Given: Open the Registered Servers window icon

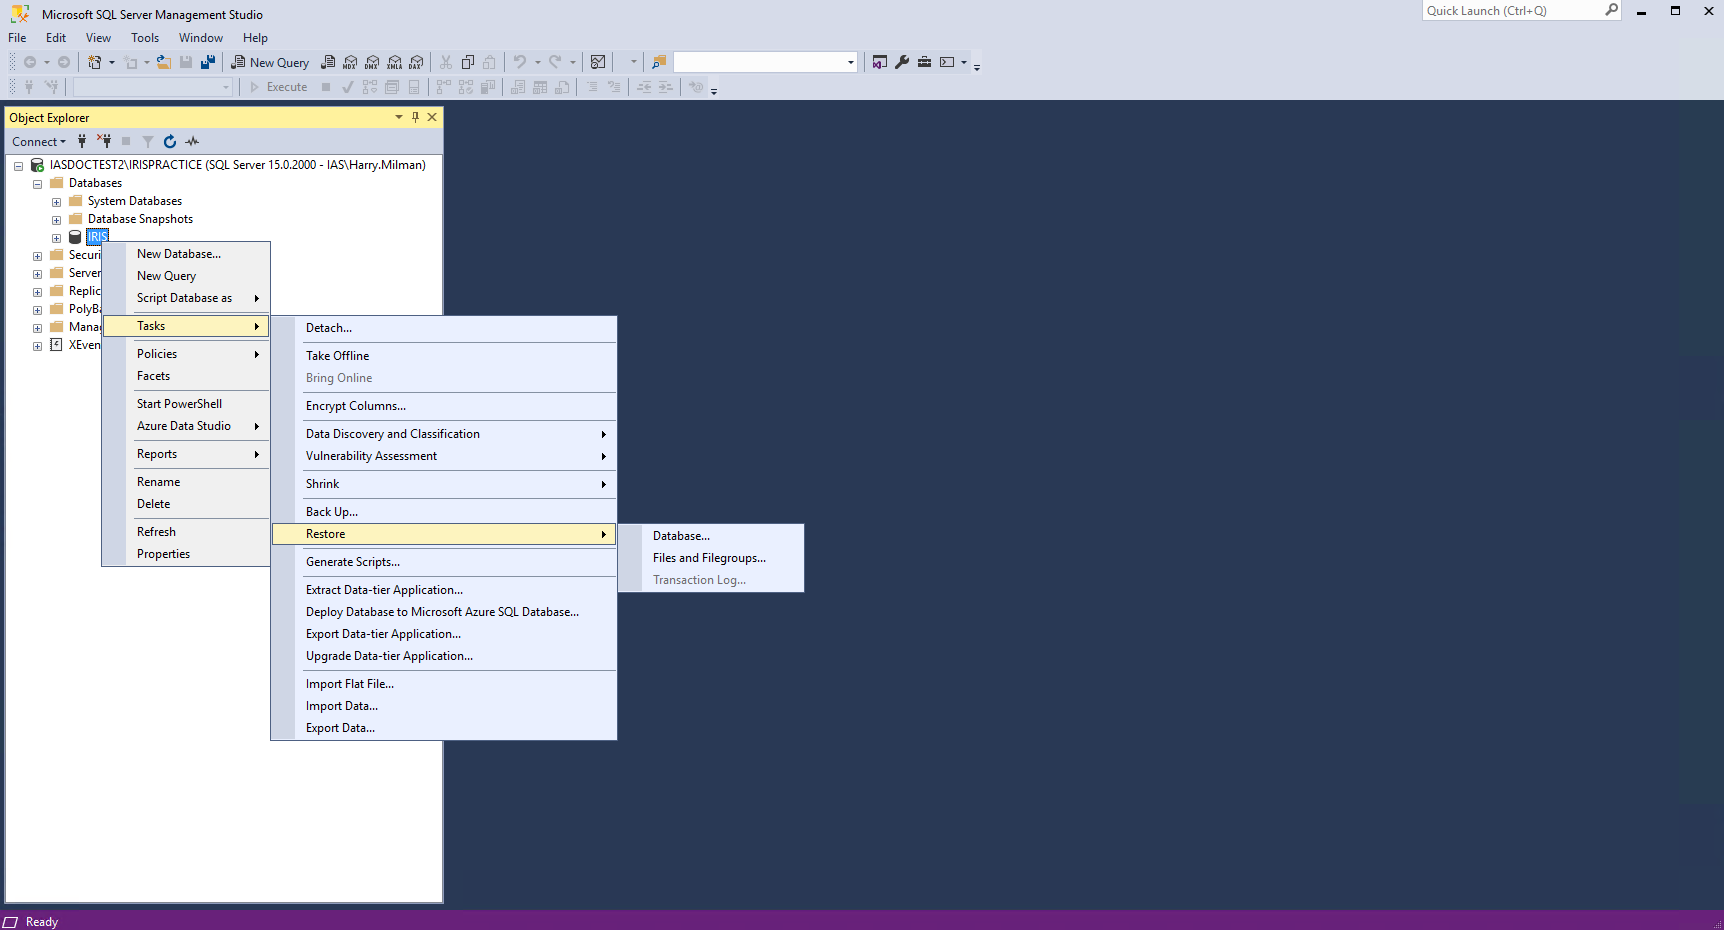Looking at the screenshot, I should [x=880, y=62].
